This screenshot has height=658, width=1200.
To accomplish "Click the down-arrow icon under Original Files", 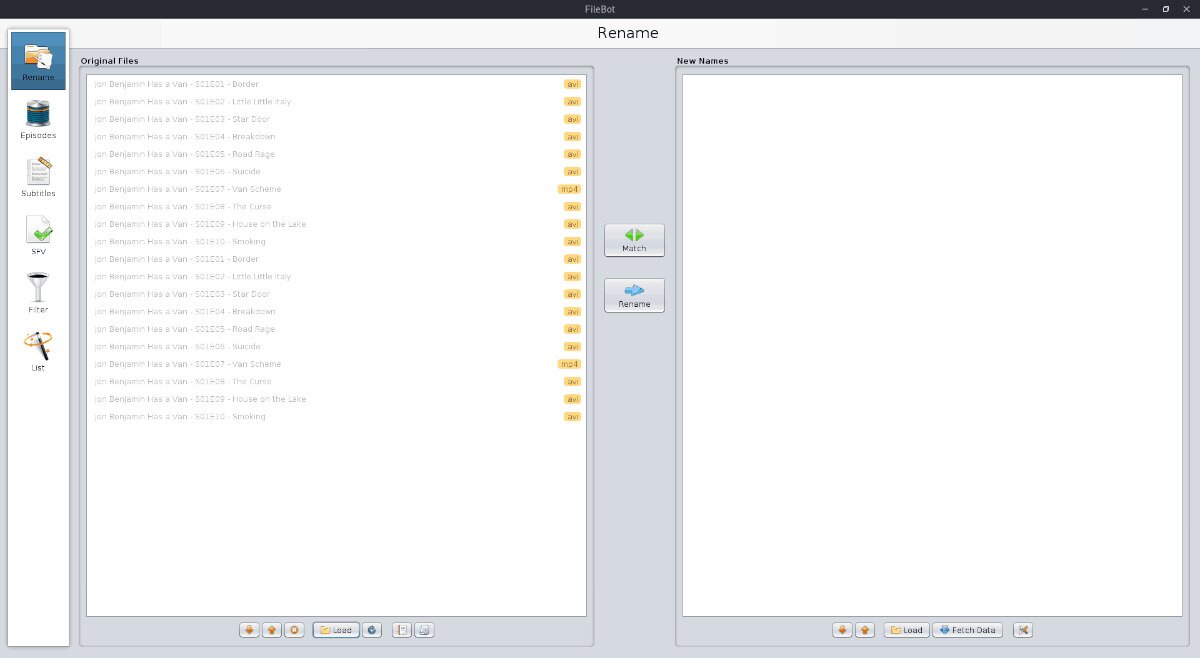I will click(249, 630).
